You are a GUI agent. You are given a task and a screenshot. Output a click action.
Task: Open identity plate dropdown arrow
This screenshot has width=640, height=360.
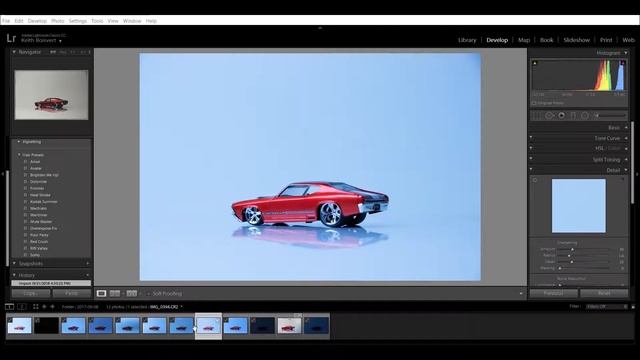[x=60, y=41]
